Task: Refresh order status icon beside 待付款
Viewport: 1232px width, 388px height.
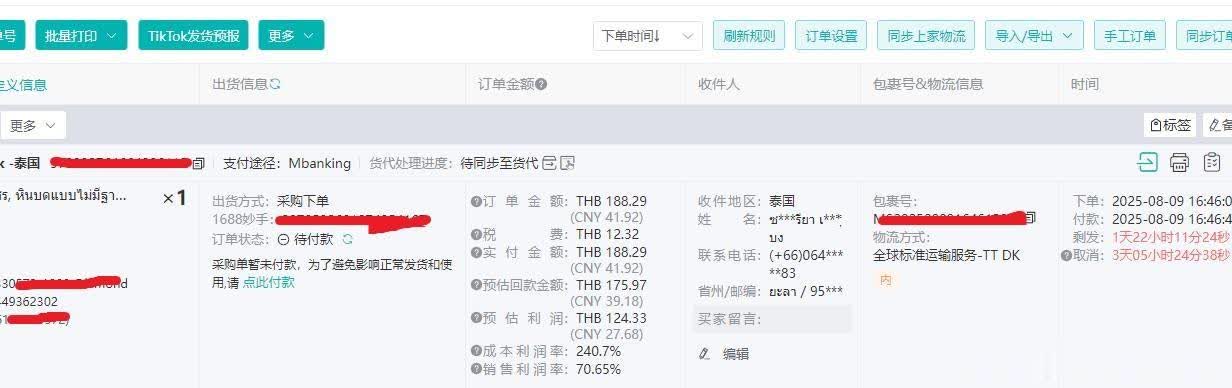Action: click(347, 239)
